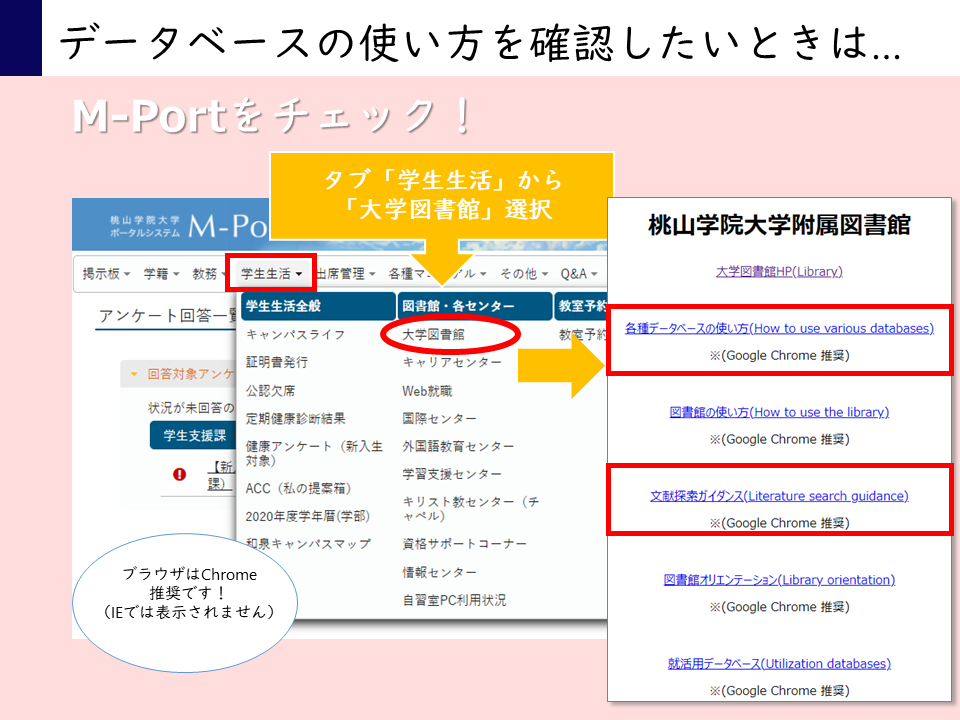The height and width of the screenshot is (720, 960).
Task: Select 健康アンケート（新入生対象）entry
Action: tap(314, 453)
